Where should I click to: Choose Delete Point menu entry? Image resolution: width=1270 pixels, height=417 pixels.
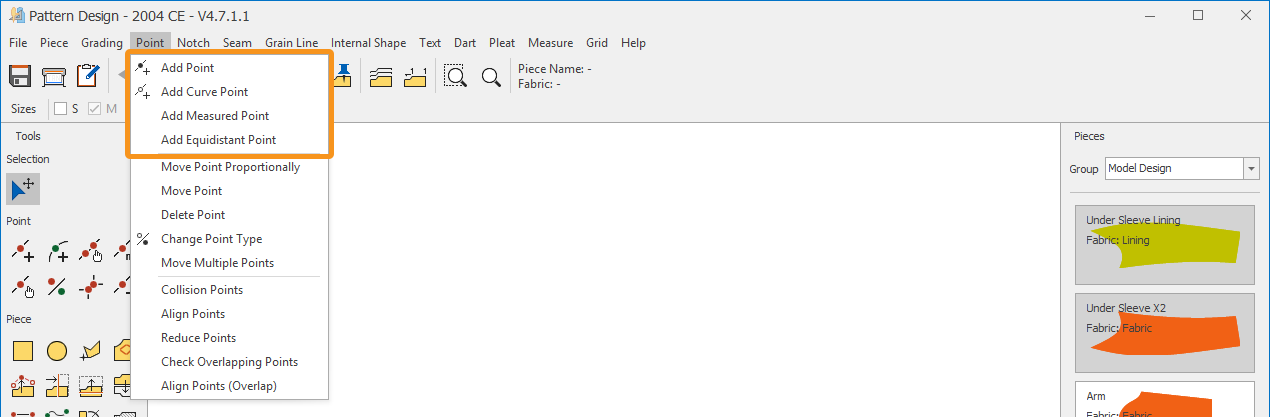pyautogui.click(x=193, y=215)
